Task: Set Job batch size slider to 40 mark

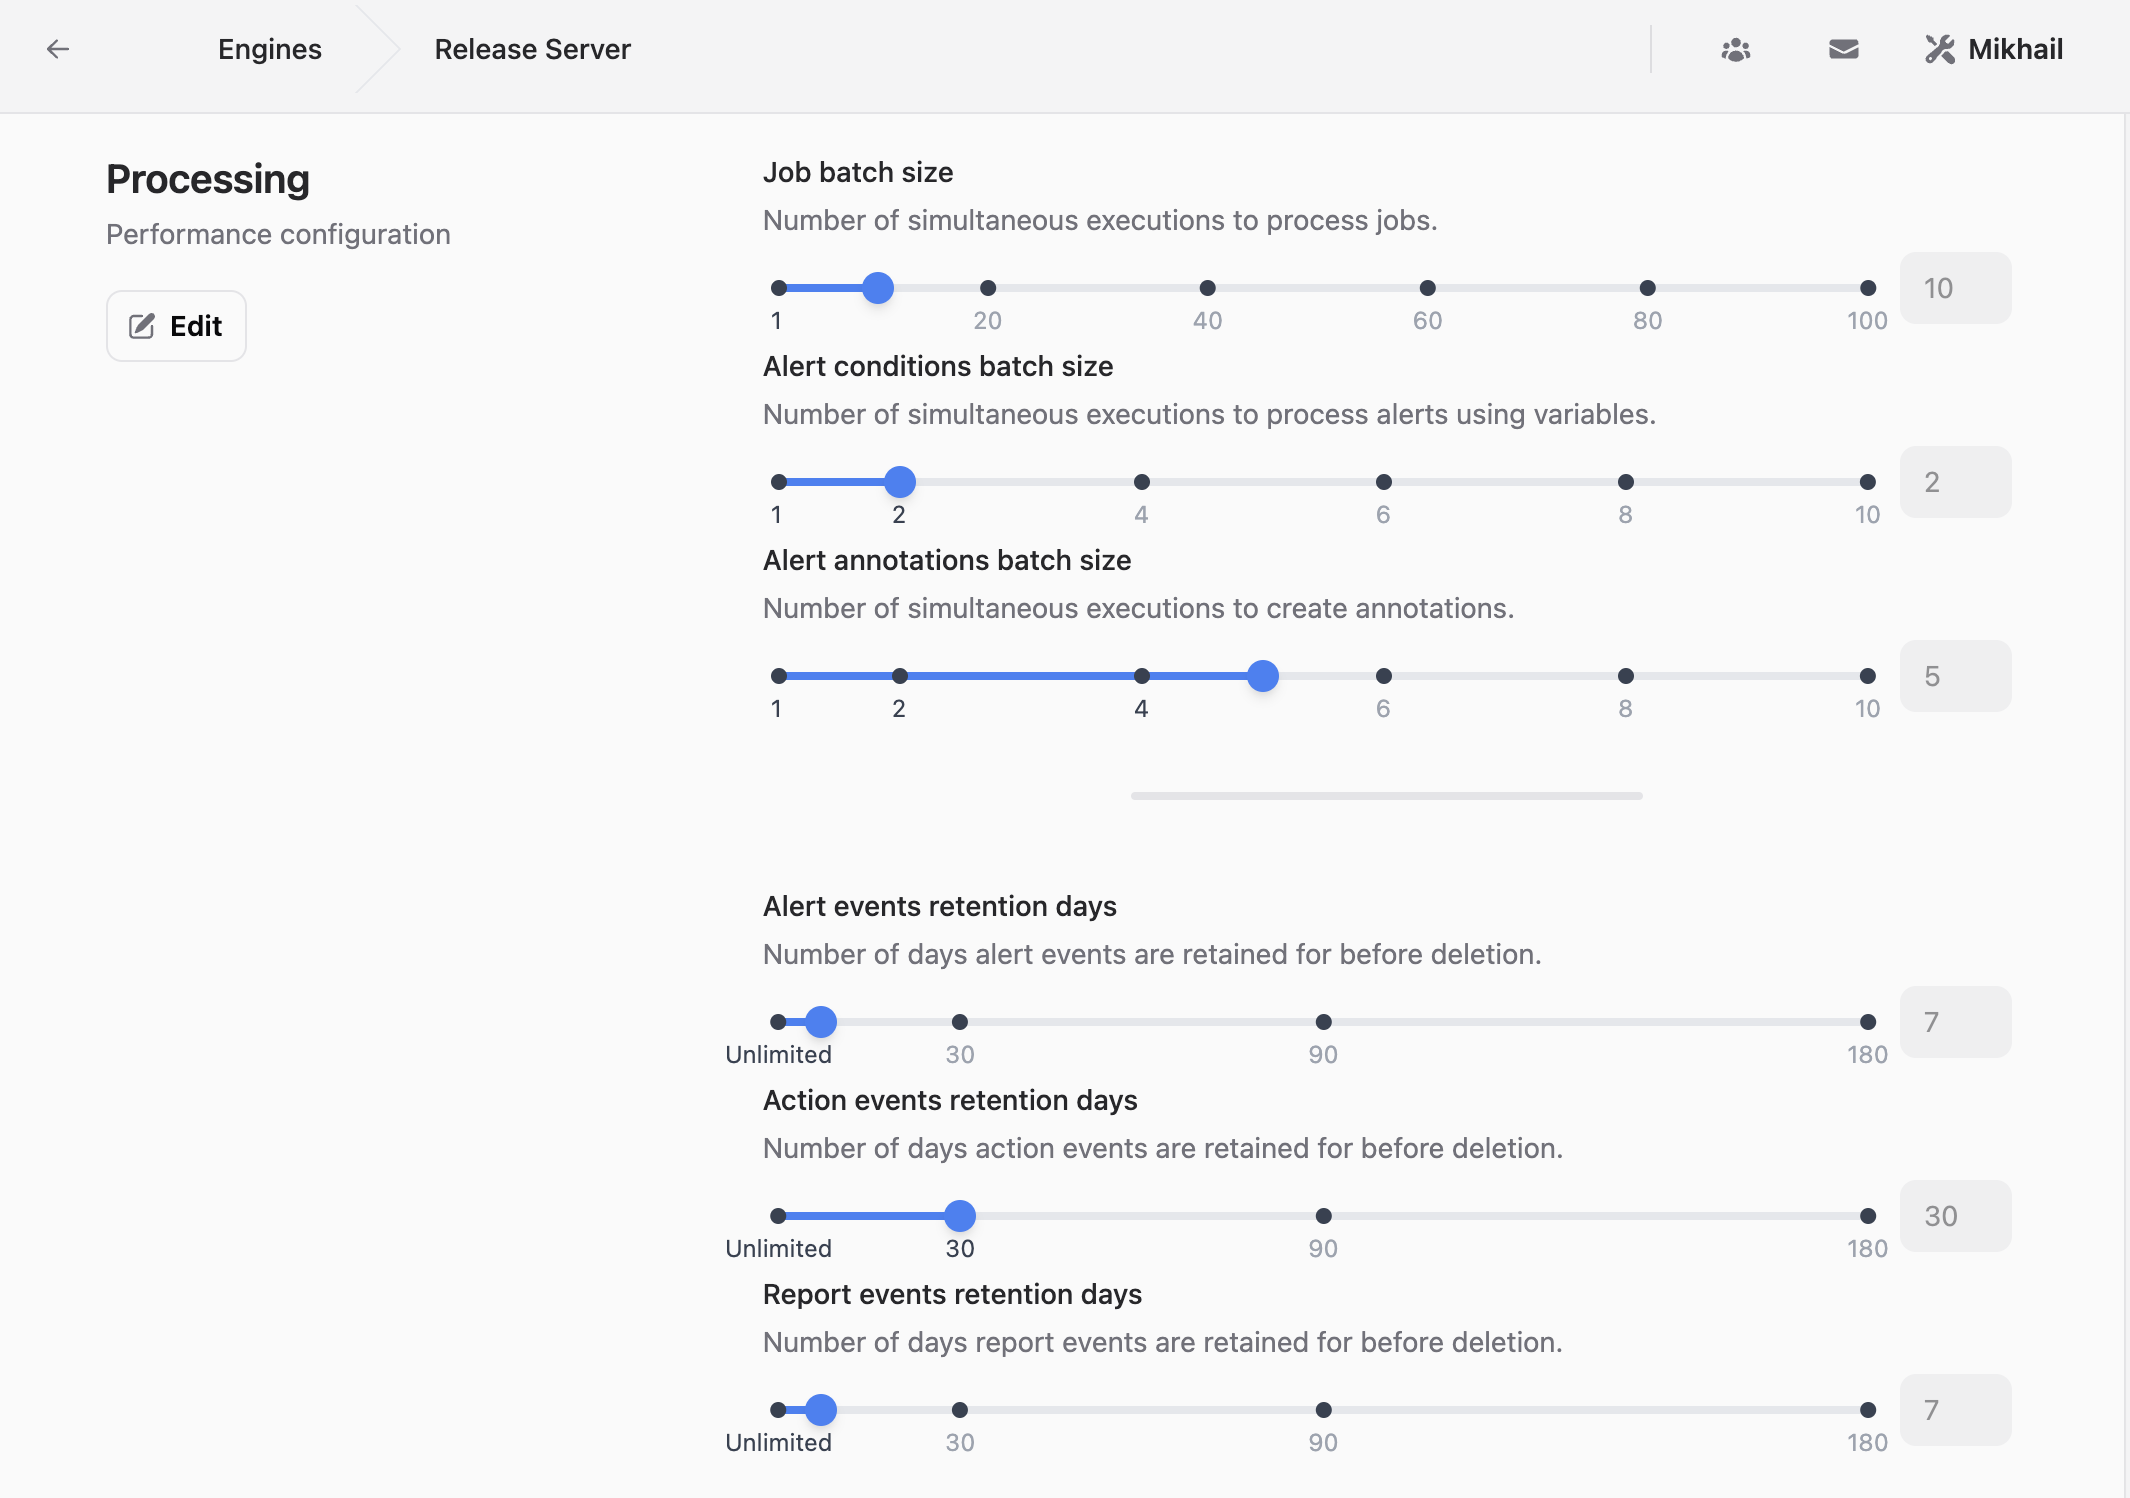Action: click(x=1208, y=288)
